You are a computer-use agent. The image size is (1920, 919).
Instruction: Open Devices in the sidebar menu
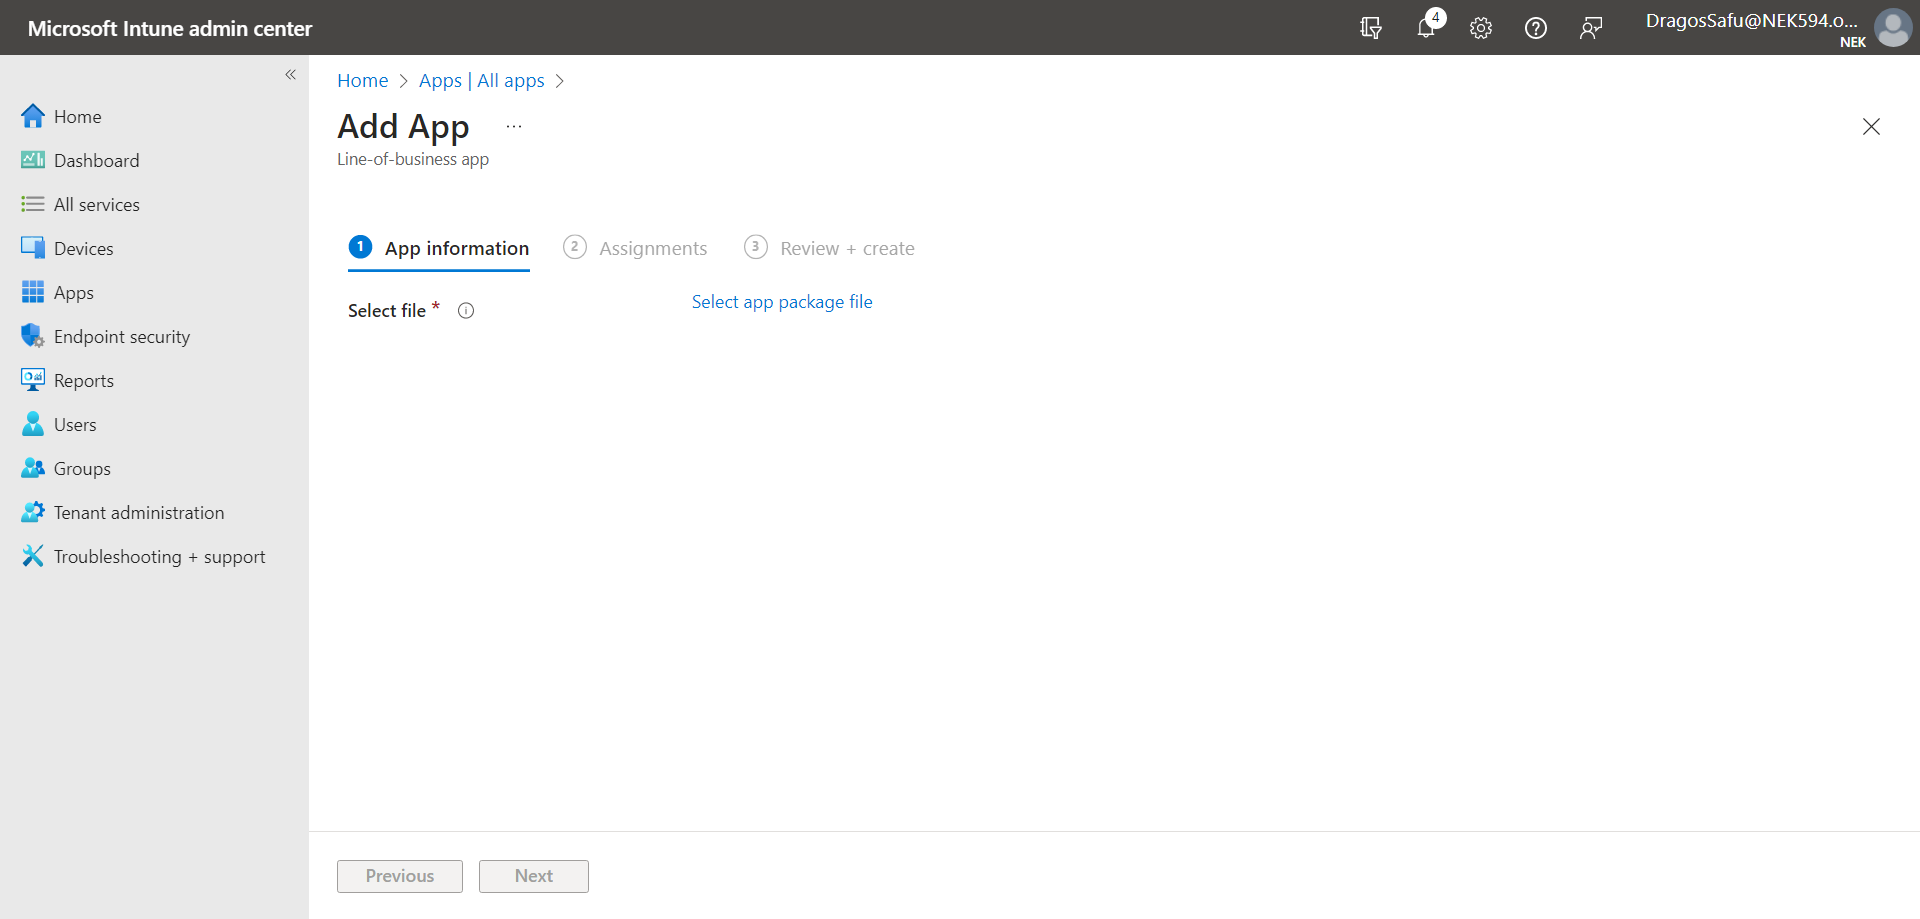click(84, 249)
